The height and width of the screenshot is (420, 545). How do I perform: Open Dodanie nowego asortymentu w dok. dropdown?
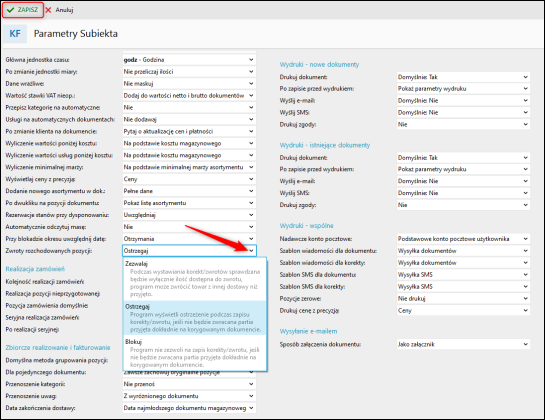pyautogui.click(x=189, y=191)
